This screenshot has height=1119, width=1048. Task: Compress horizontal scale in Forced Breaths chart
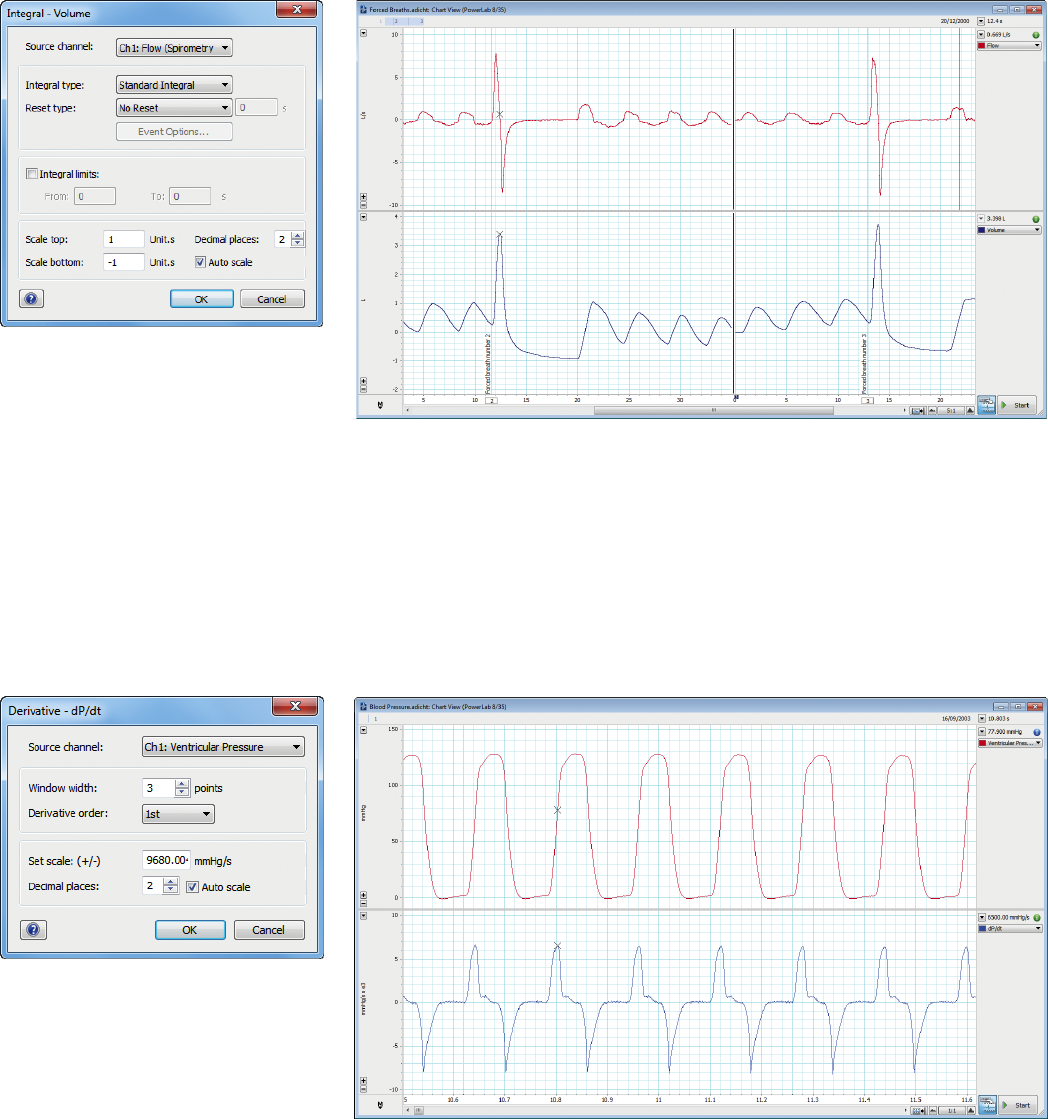click(932, 410)
